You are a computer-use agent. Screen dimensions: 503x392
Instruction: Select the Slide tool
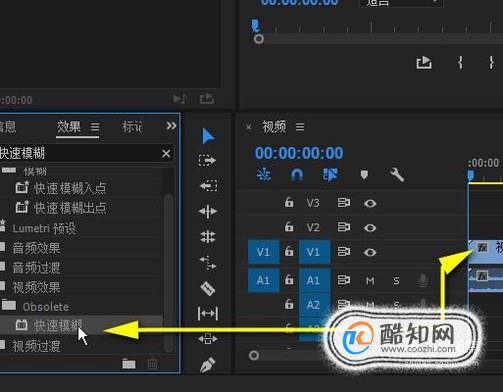208,339
